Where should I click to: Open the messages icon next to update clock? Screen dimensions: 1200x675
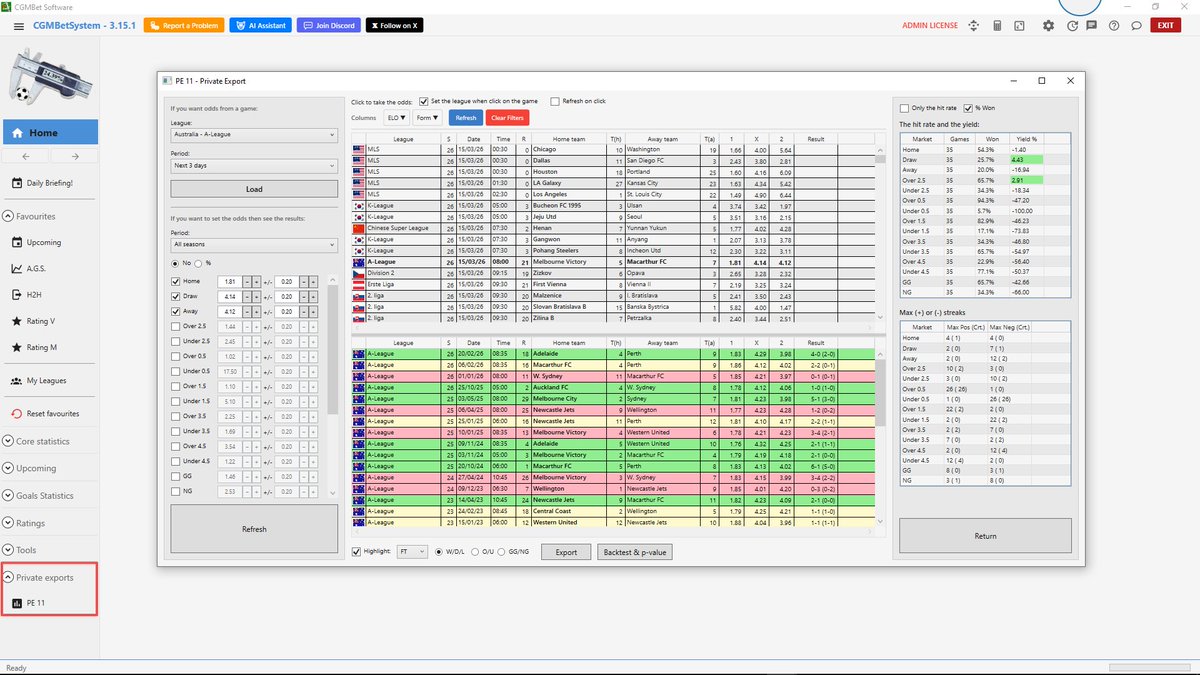click(1089, 25)
